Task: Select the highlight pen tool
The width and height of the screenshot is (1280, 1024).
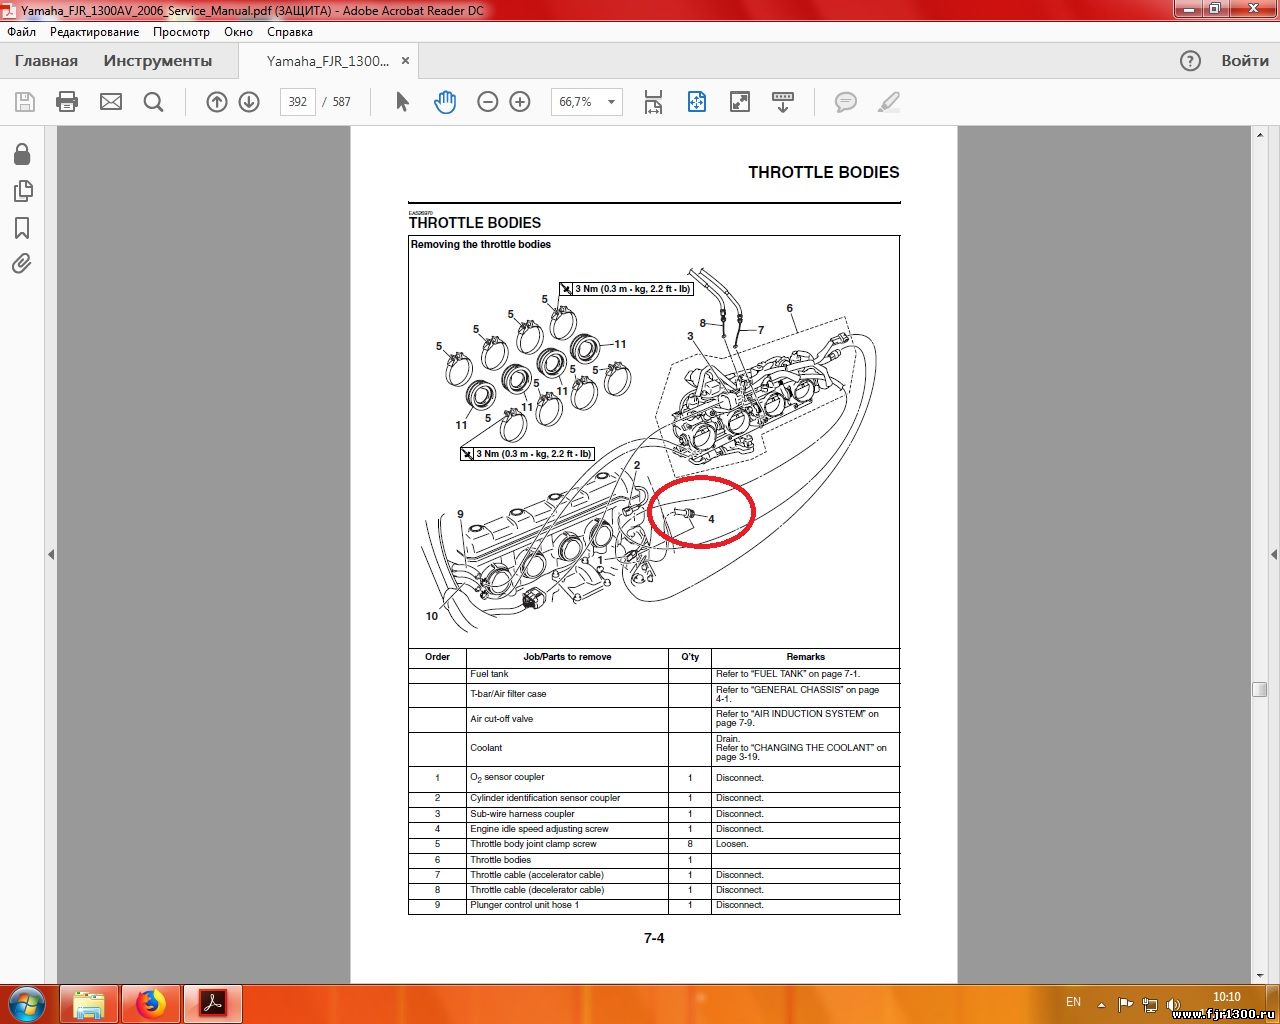Action: tap(889, 102)
